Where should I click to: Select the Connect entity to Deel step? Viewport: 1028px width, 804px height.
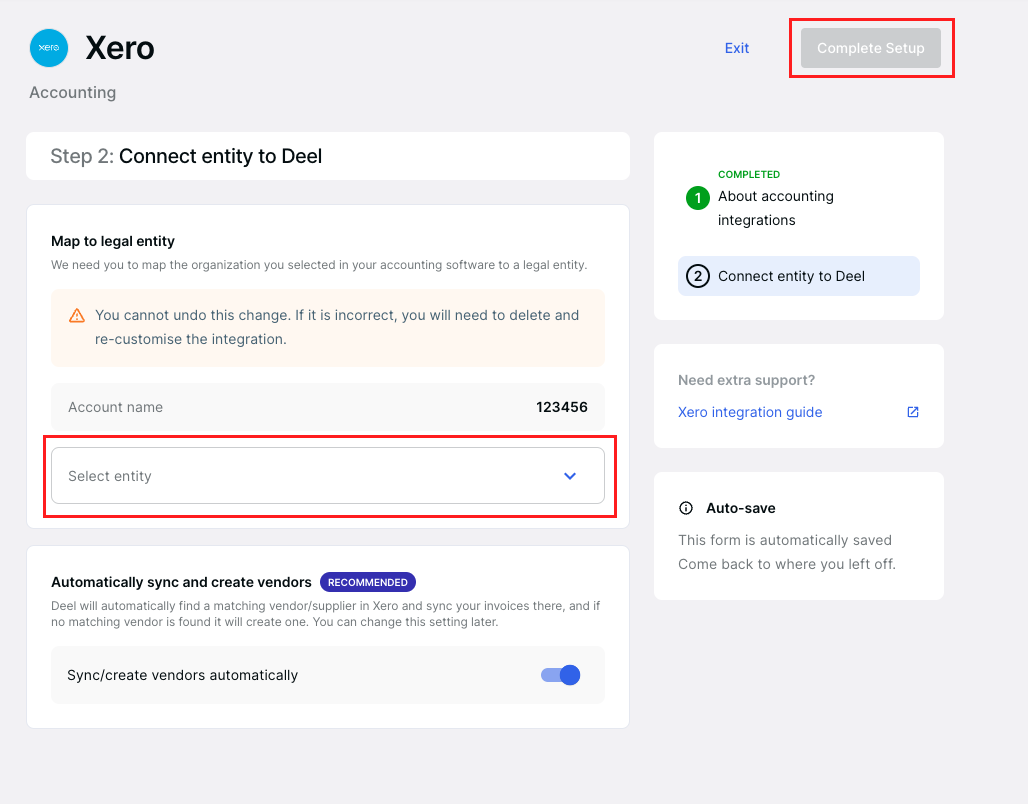point(799,276)
